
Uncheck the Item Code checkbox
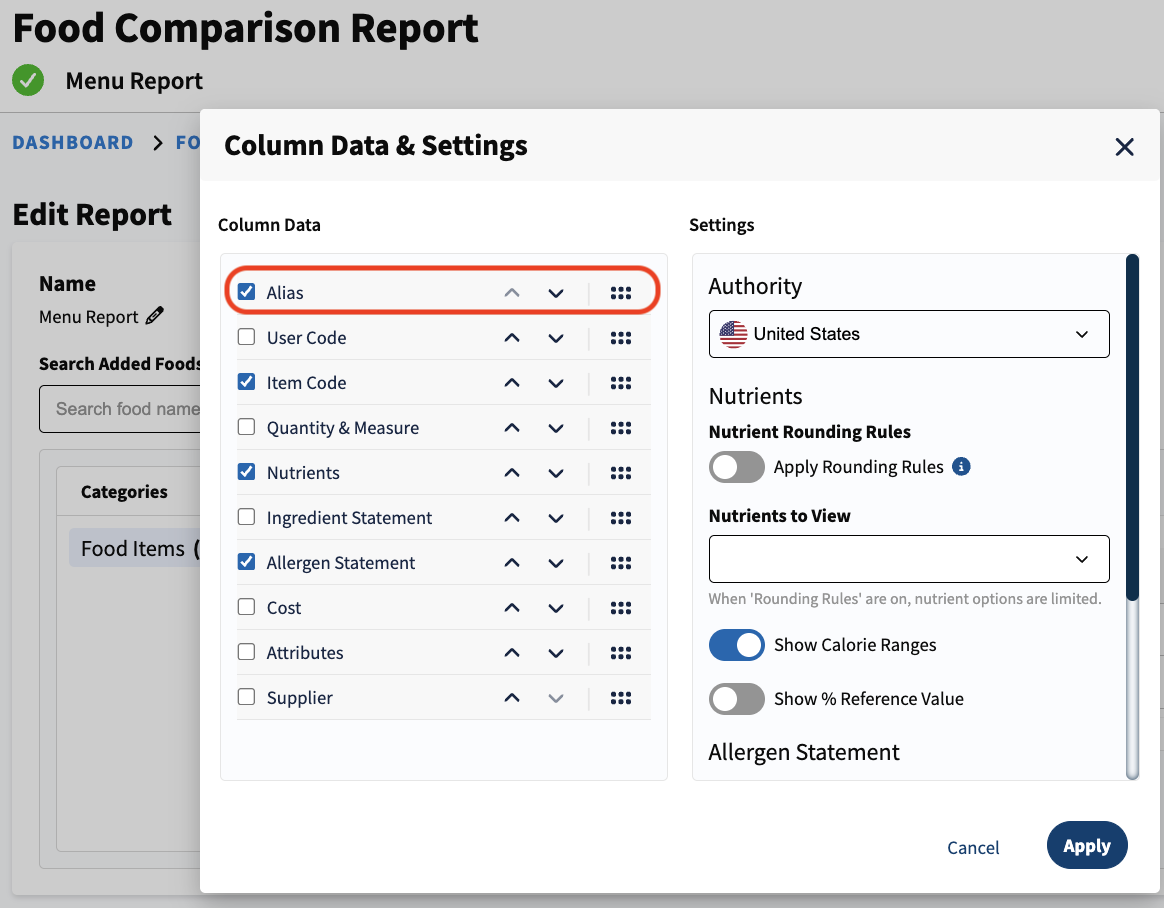click(246, 382)
